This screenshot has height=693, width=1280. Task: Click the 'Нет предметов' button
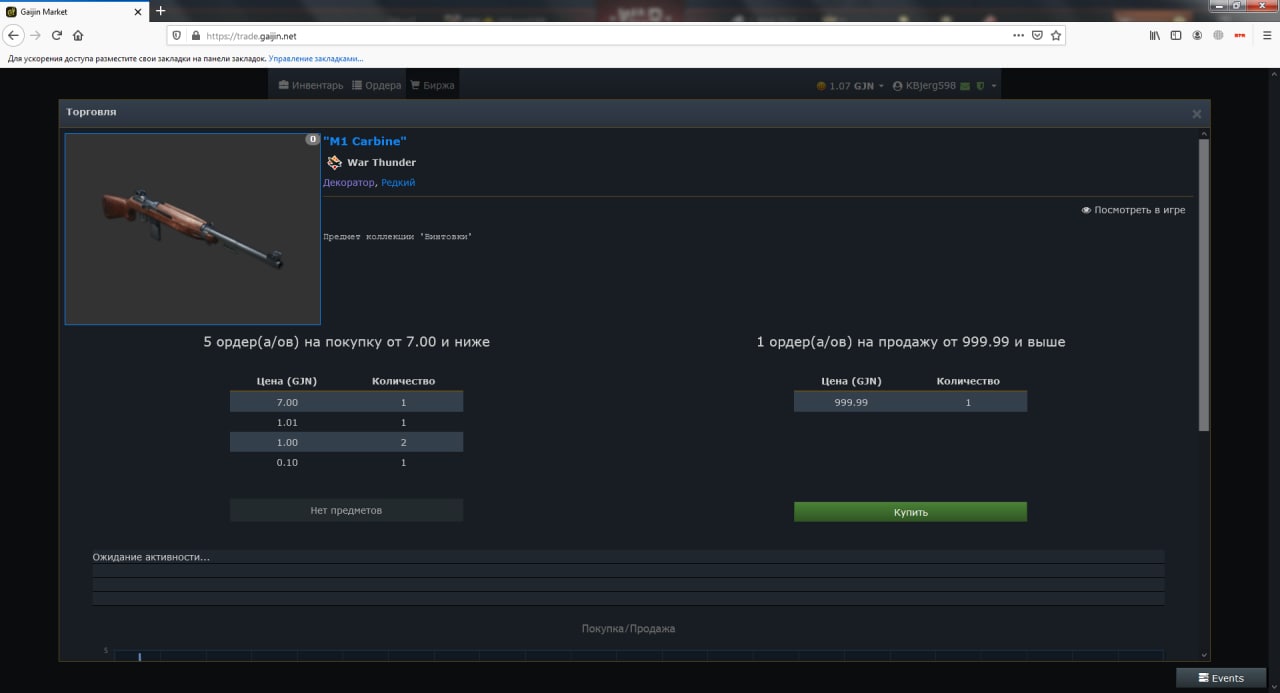click(346, 510)
